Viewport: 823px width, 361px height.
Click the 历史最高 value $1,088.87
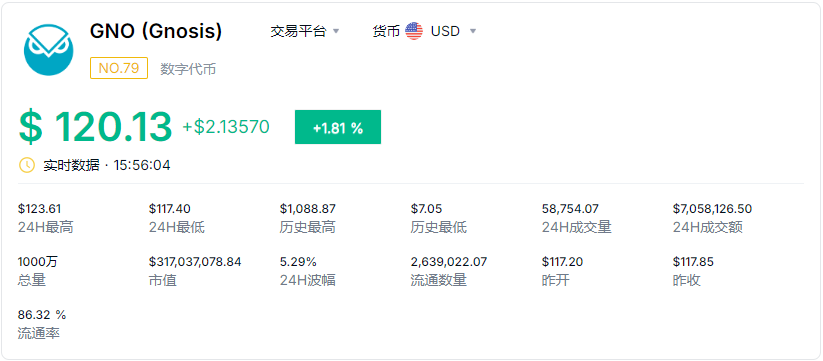(308, 209)
